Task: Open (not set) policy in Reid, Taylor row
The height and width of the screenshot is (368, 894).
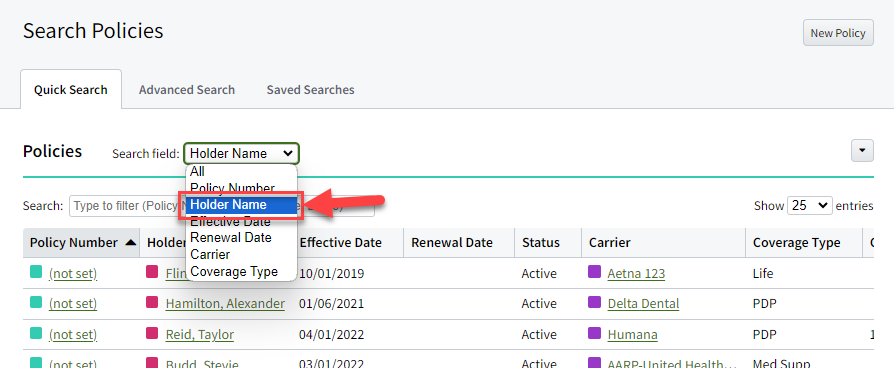Action: [x=73, y=334]
